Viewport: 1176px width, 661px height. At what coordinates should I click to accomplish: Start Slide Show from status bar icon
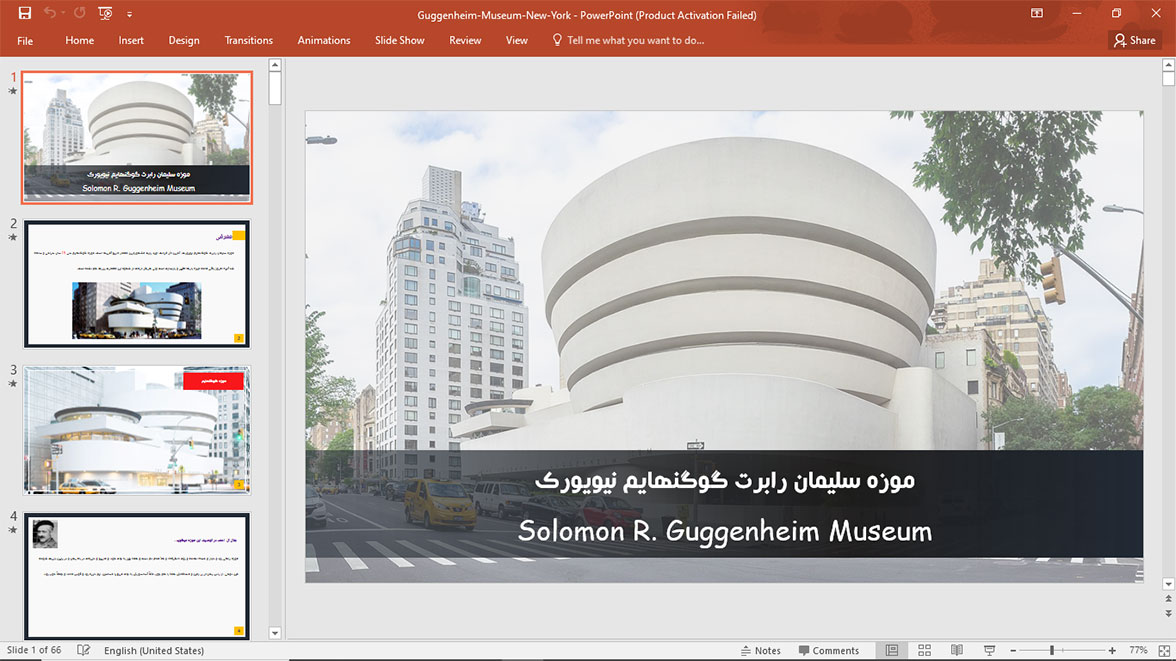[989, 650]
